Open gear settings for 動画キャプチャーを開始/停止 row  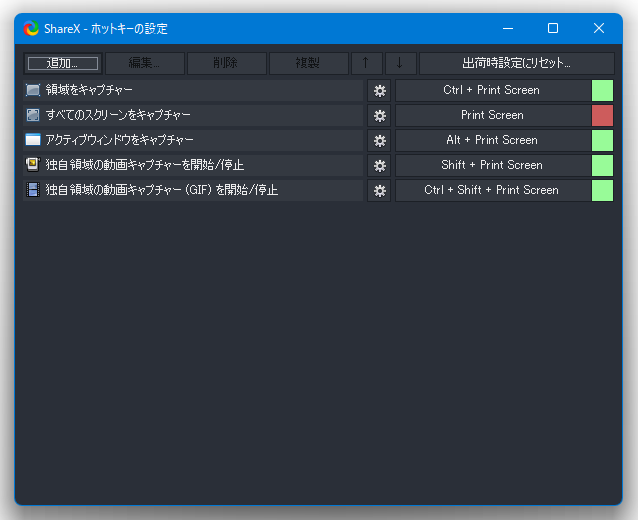point(379,166)
